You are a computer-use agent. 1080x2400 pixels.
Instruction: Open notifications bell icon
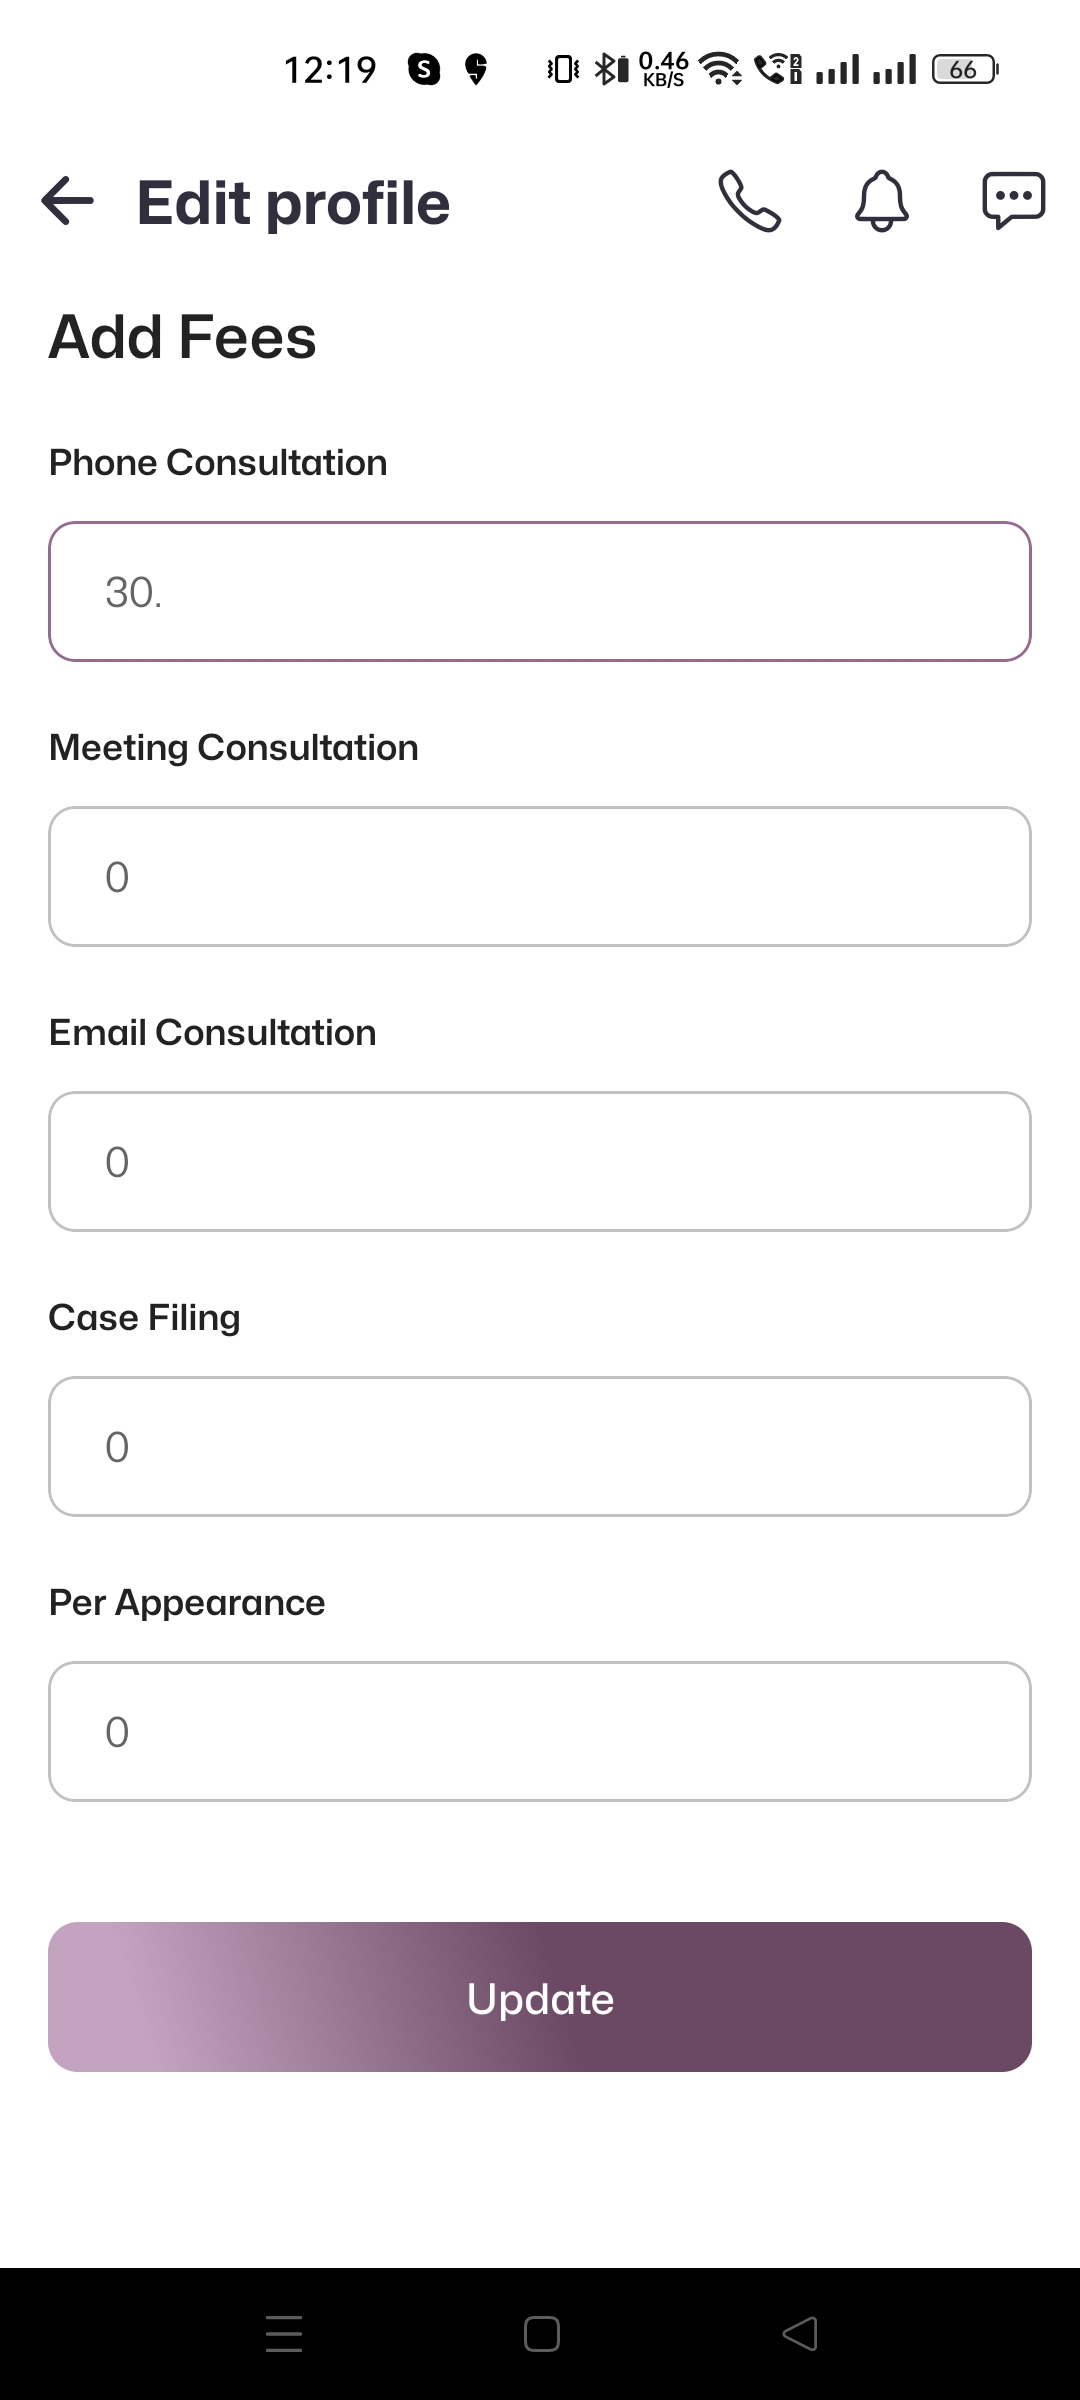pyautogui.click(x=881, y=201)
